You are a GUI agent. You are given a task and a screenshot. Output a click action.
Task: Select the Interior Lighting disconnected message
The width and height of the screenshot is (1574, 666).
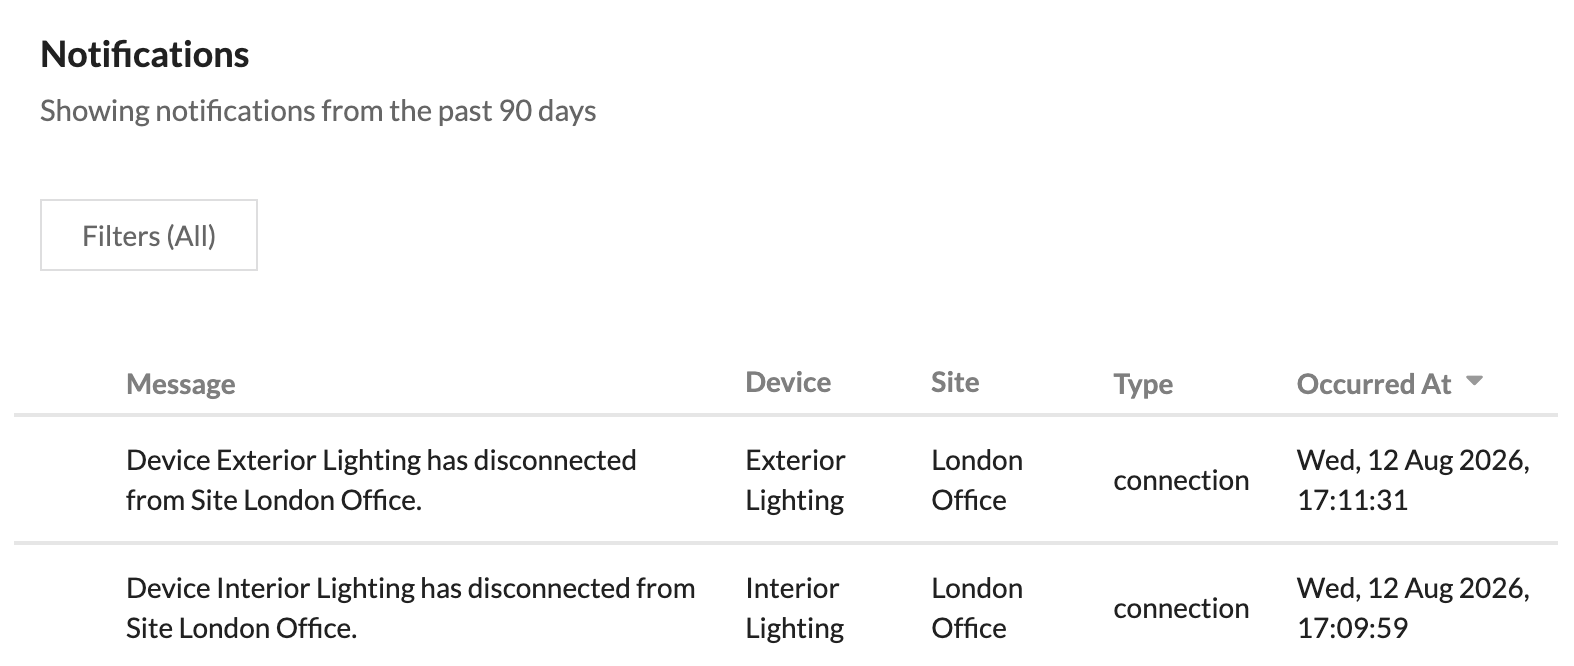(410, 608)
